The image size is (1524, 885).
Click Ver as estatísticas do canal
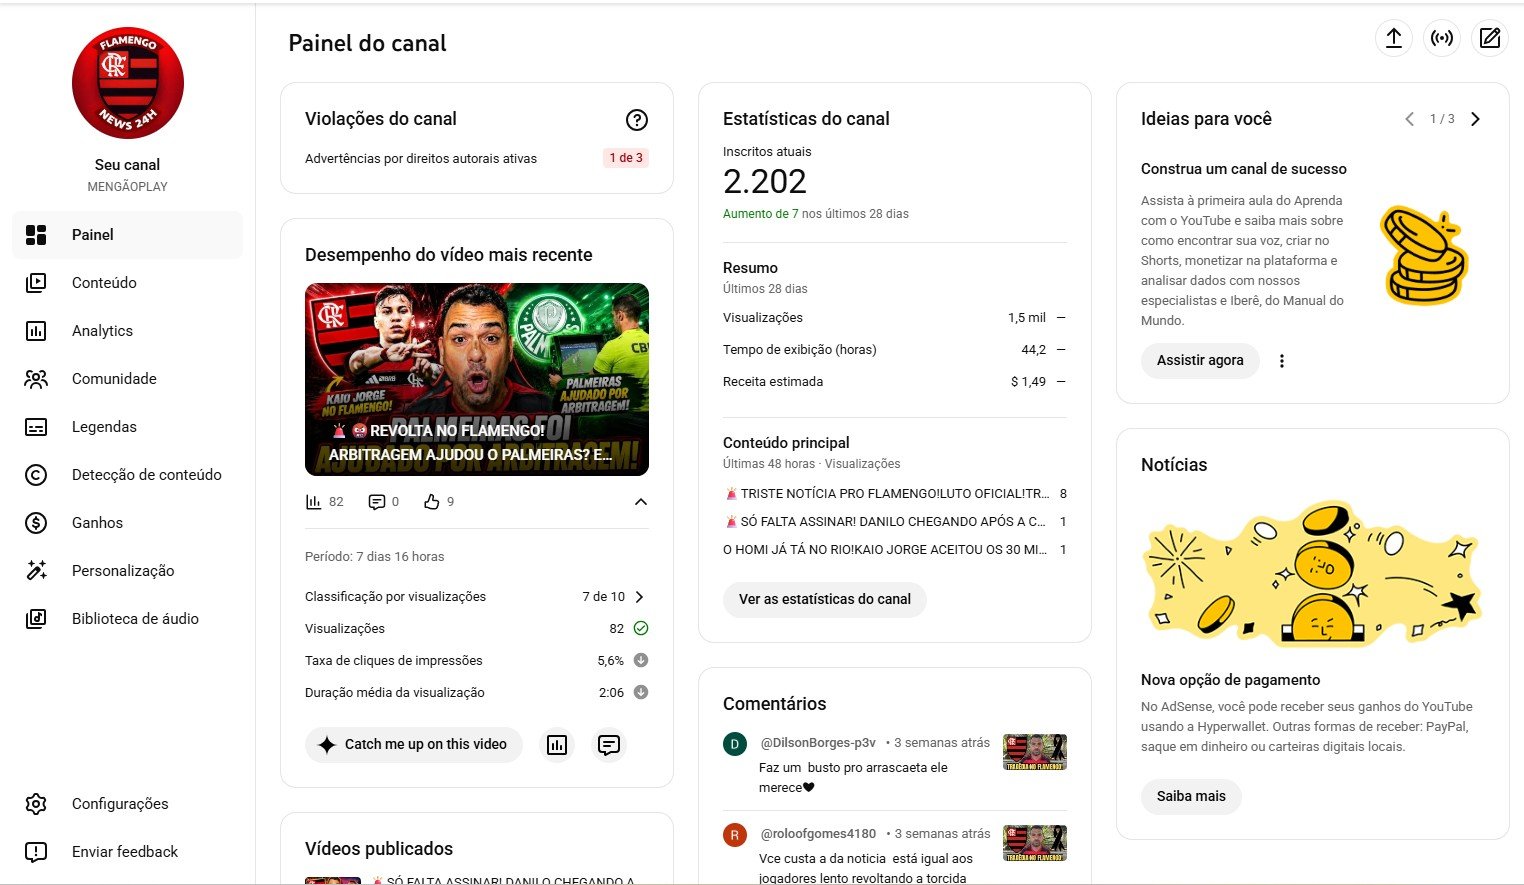825,600
